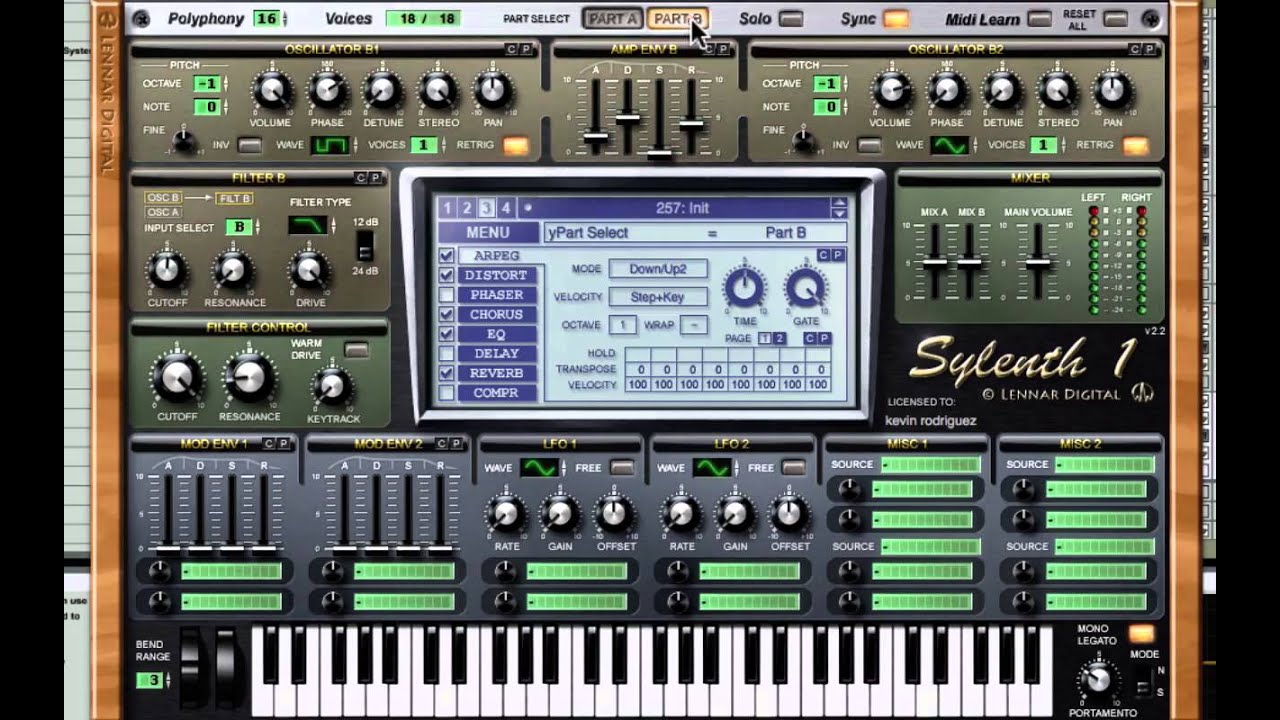The width and height of the screenshot is (1280, 720).
Task: Click the Oscillator B1 Phase knob
Action: coord(327,92)
